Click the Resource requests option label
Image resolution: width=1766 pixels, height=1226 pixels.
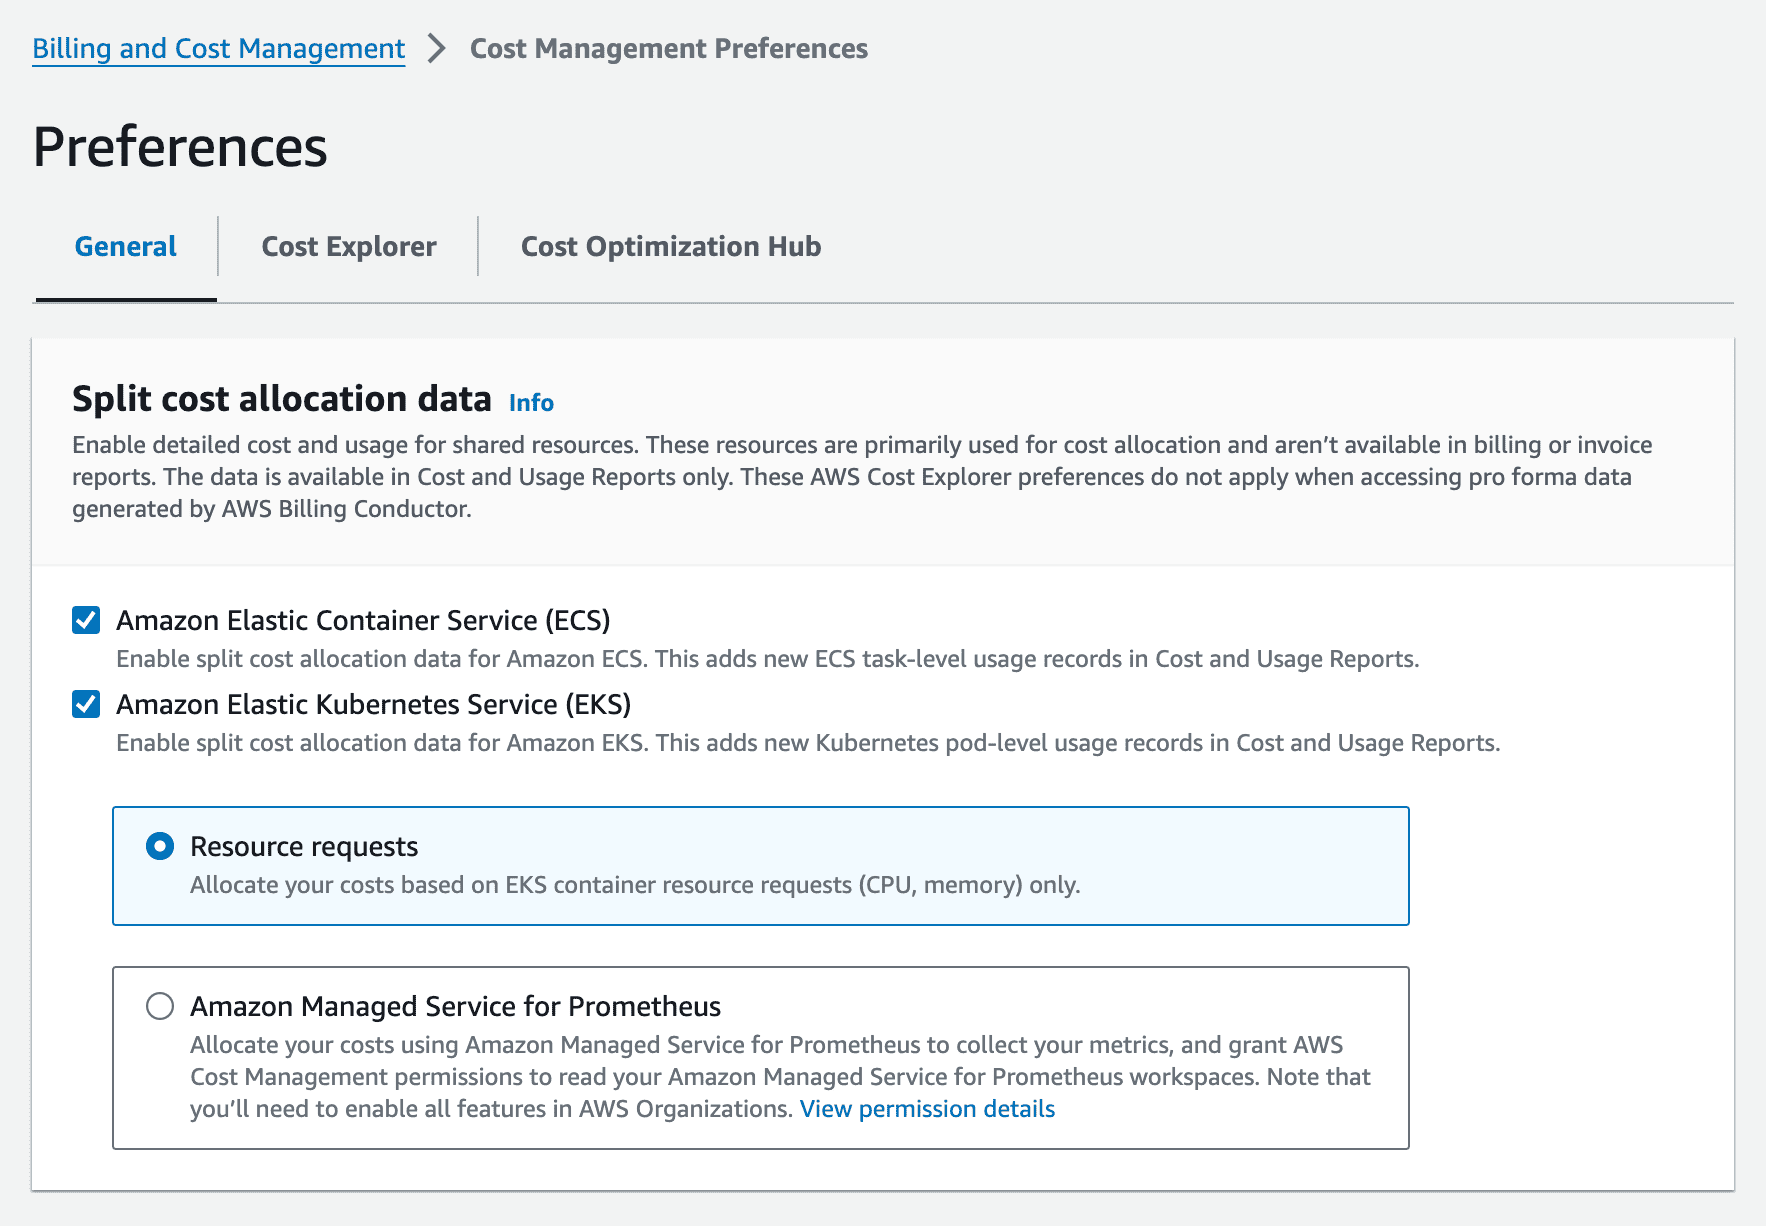304,846
